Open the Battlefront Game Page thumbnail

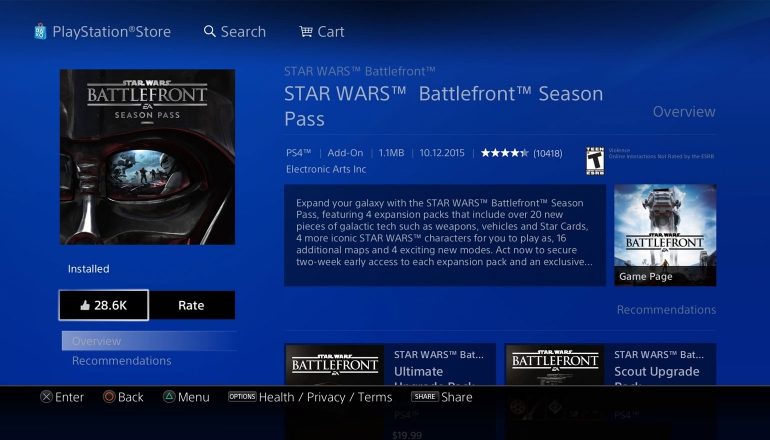[664, 235]
